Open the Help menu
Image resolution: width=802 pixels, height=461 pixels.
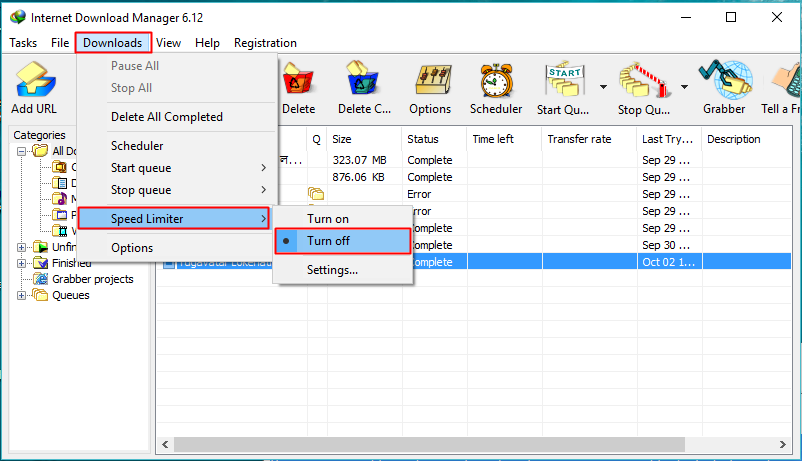click(x=207, y=43)
